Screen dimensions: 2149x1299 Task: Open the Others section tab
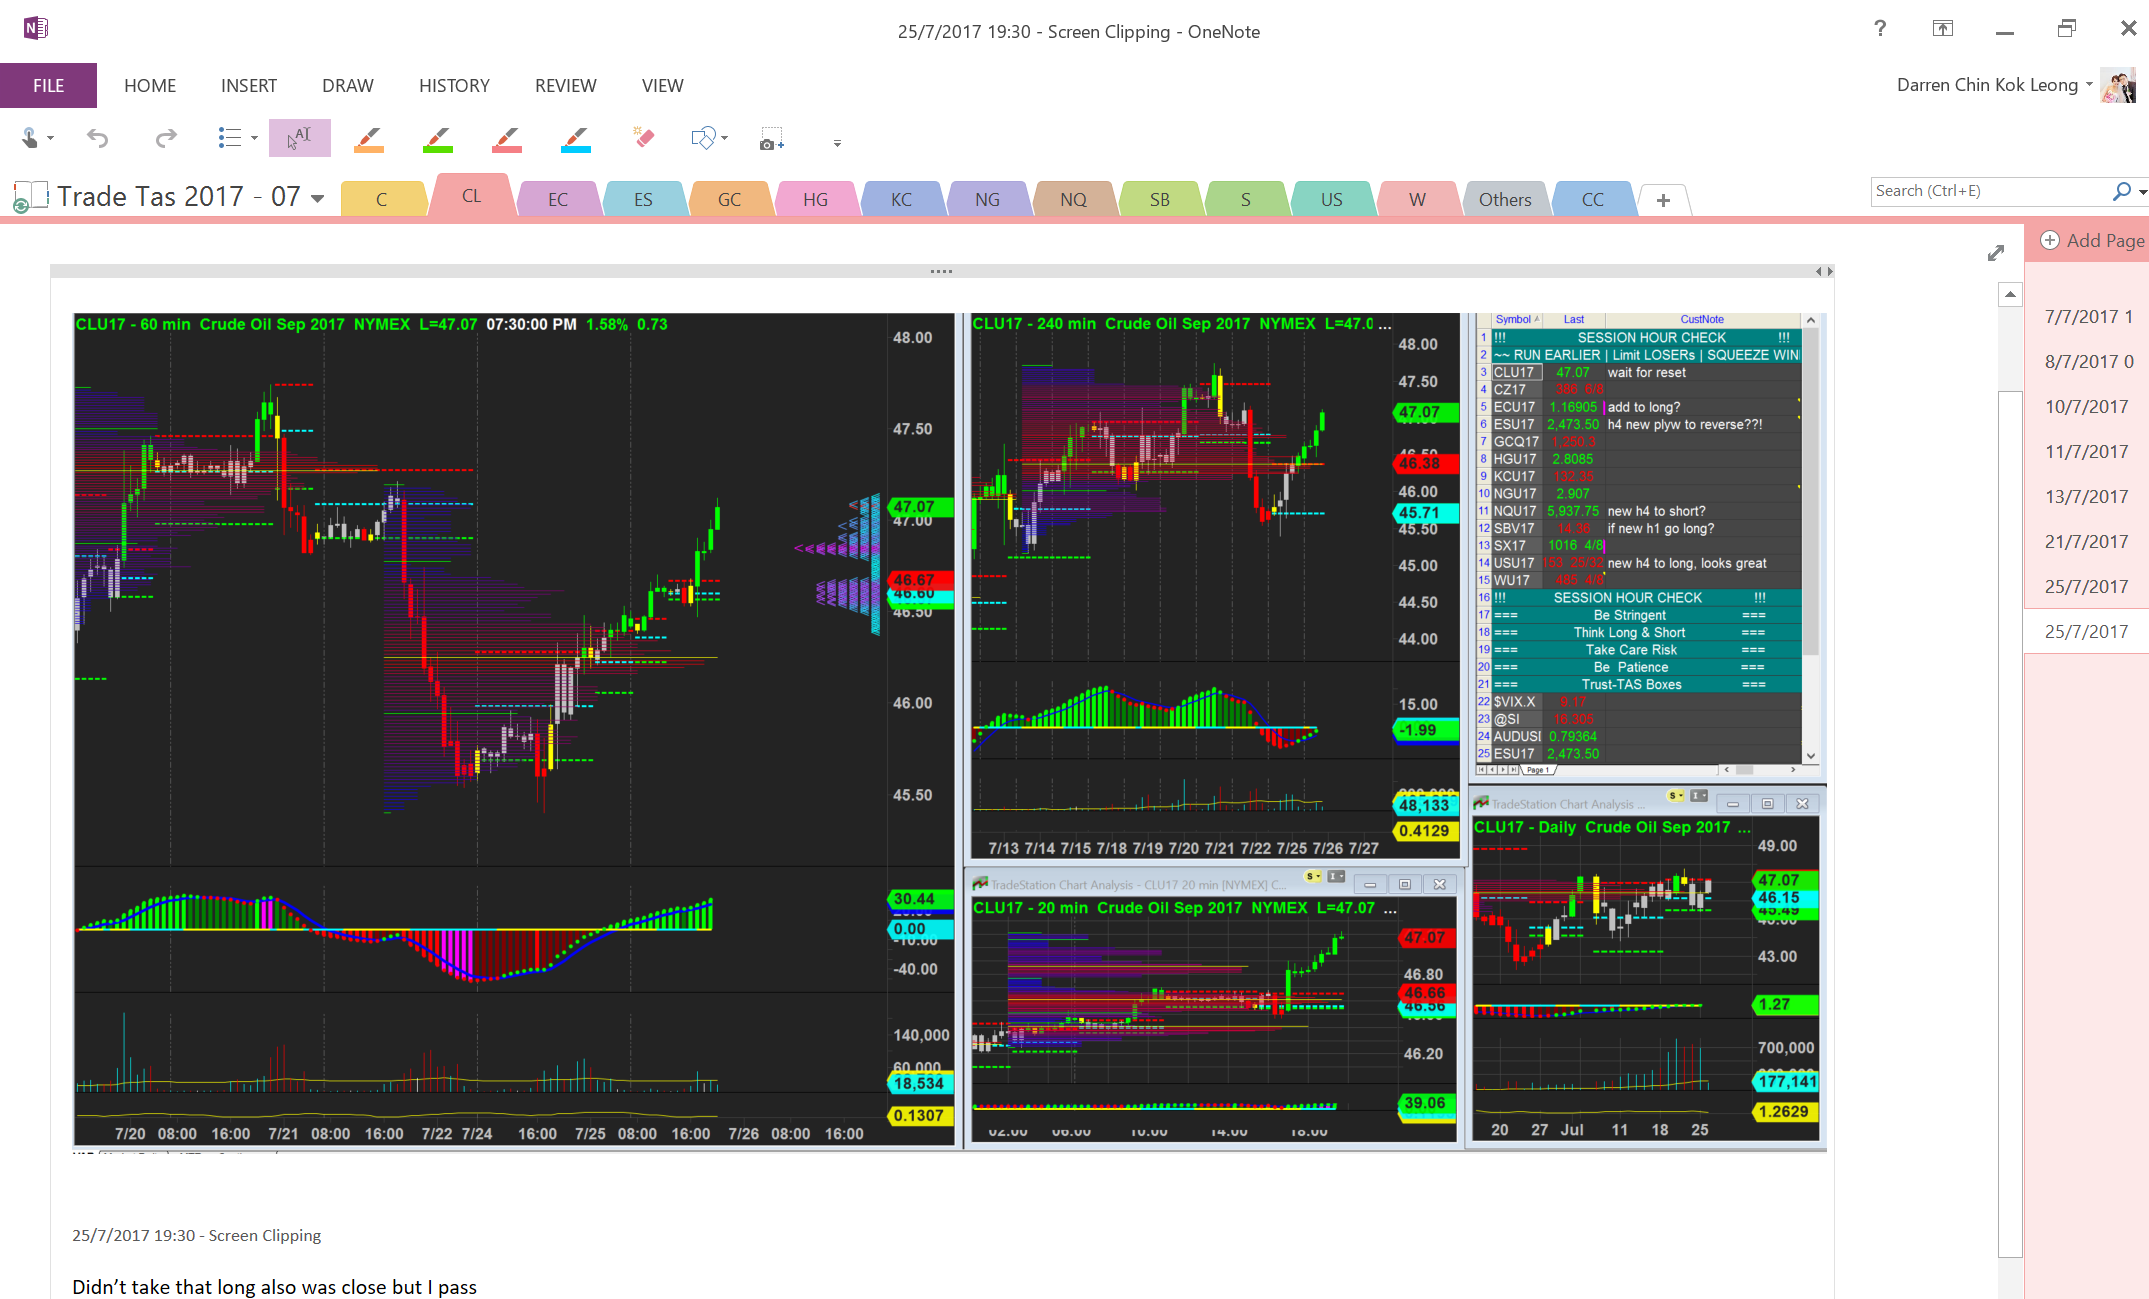coord(1505,199)
